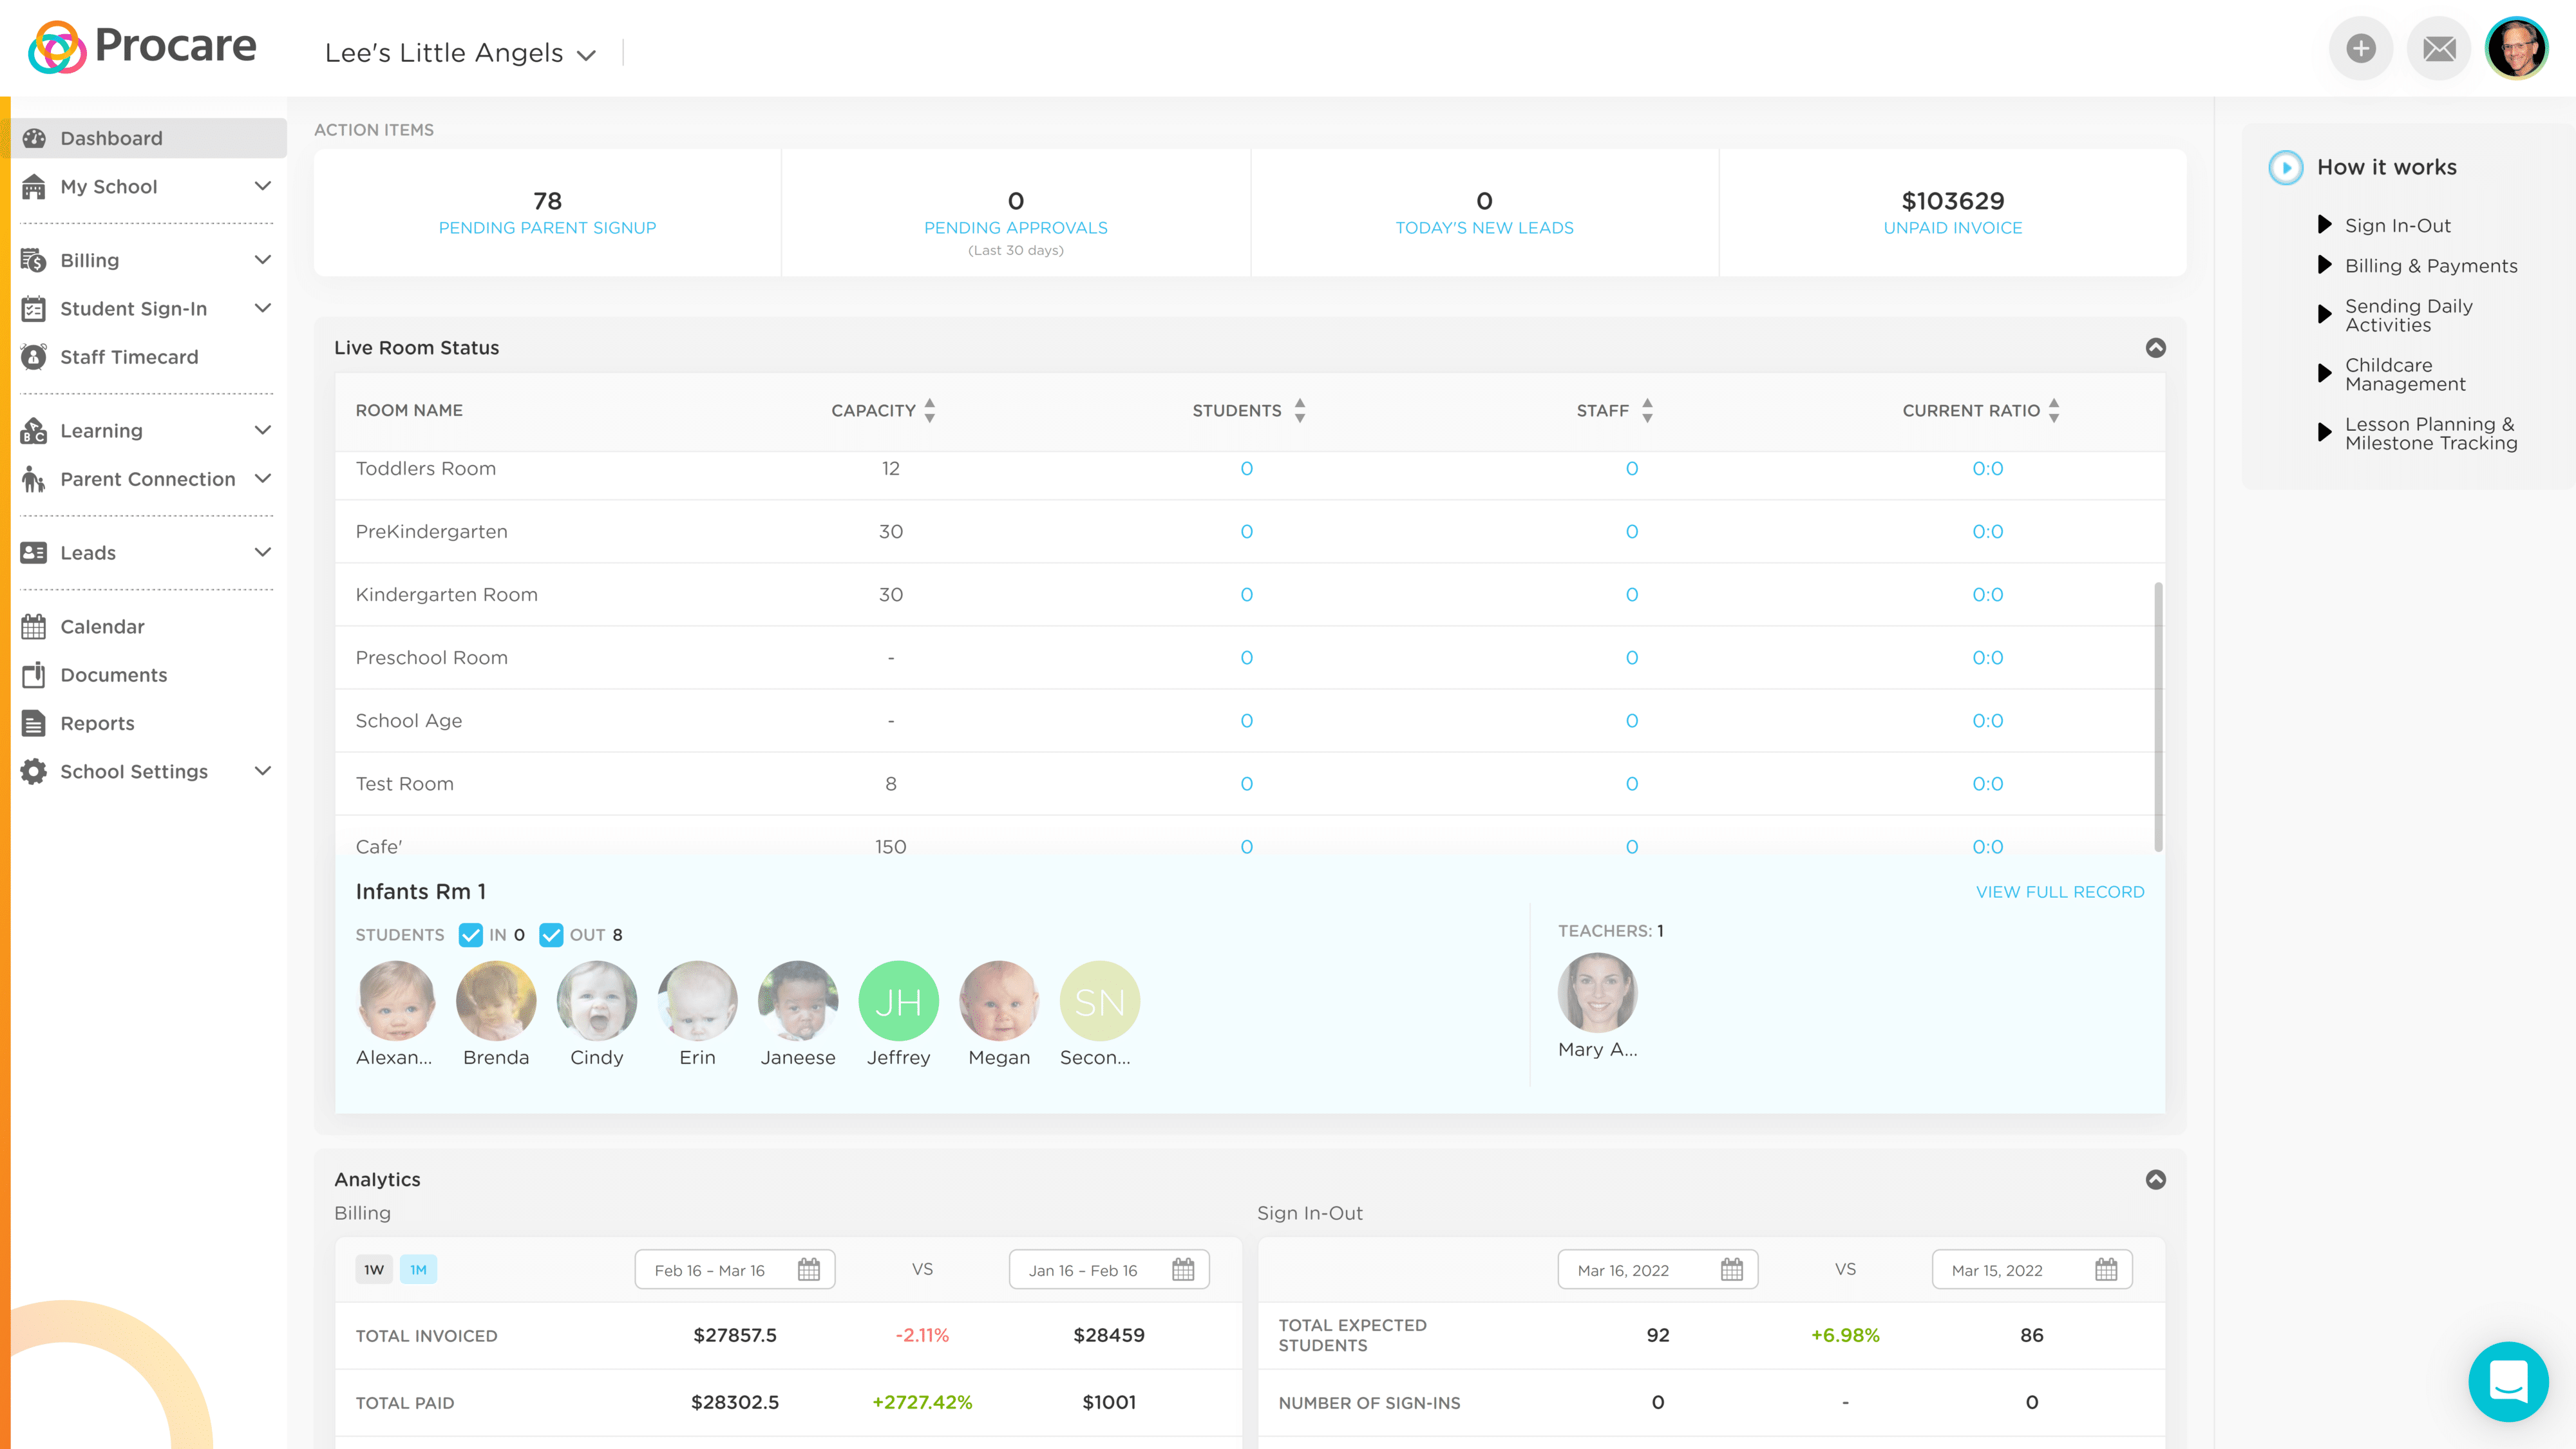This screenshot has height=1449, width=2576.
Task: Click the Feb 16 - Mar 16 date field
Action: (734, 1270)
